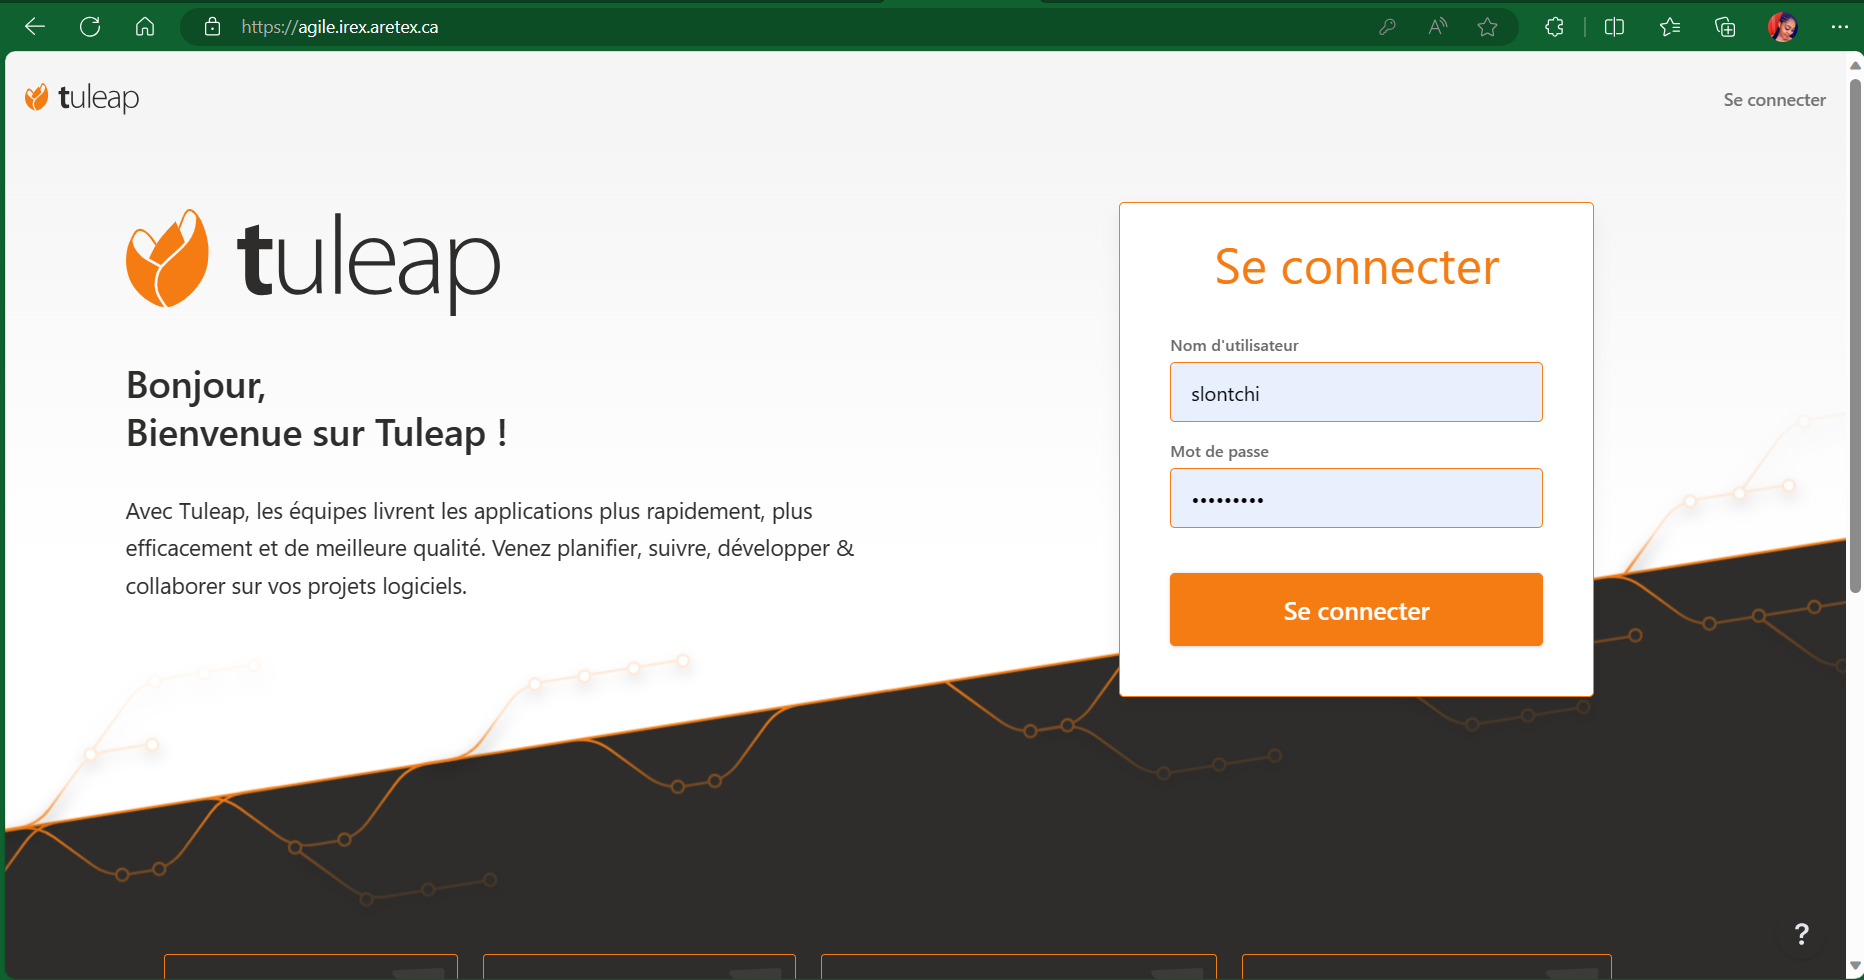Click the page vertical scrollbar
Image resolution: width=1864 pixels, height=980 pixels.
pyautogui.click(x=1855, y=335)
